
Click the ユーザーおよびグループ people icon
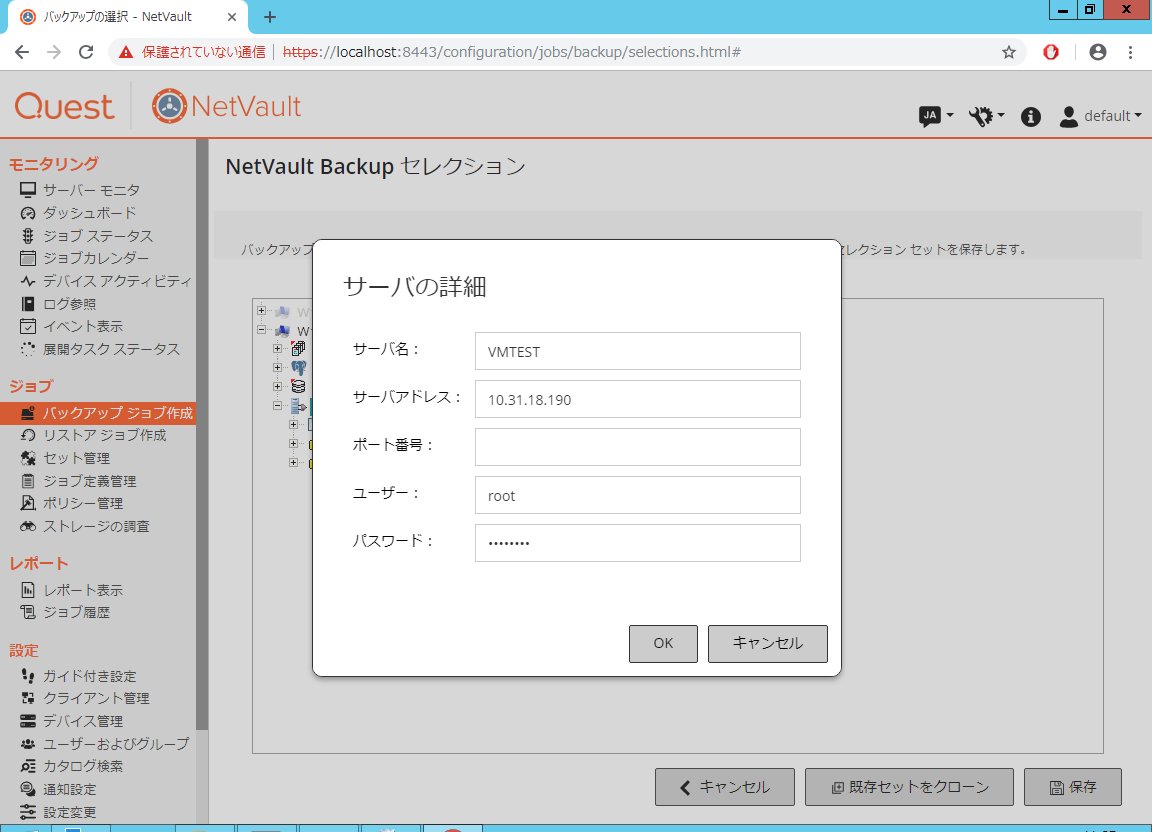coord(28,744)
